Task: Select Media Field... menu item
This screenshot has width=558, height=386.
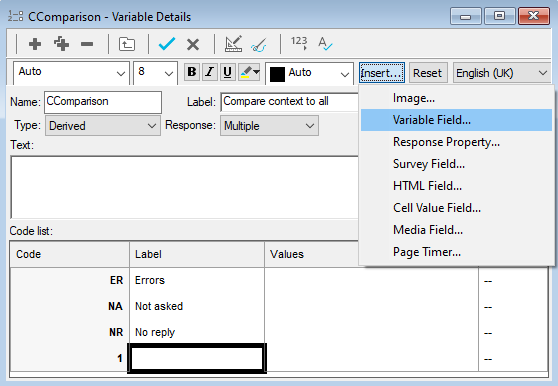Action: (457, 230)
